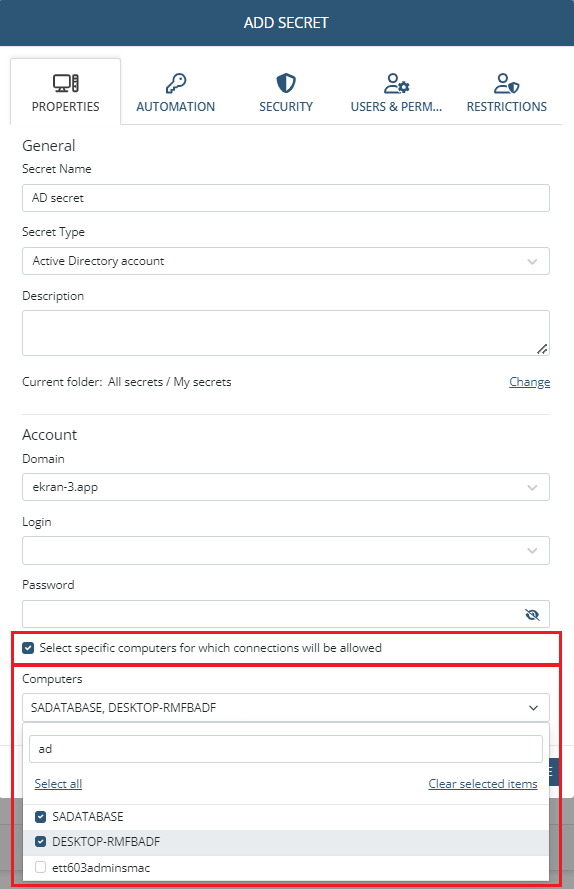Disable select specific computers checkbox
This screenshot has width=574, height=889.
(x=28, y=647)
